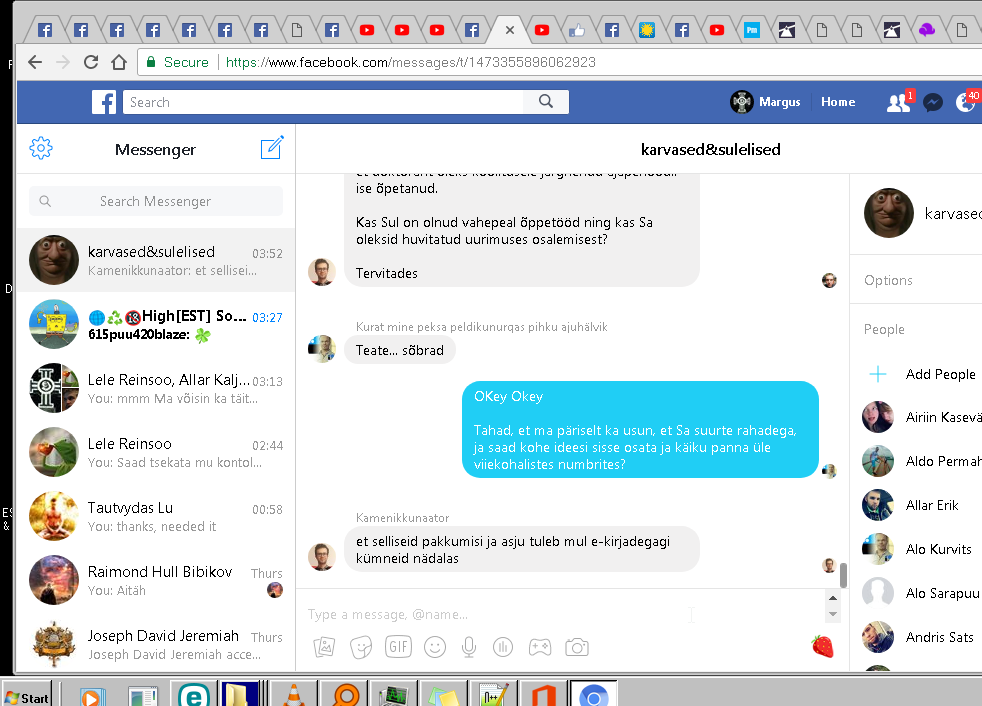Screen dimensions: 982x706
Task: Switch to the Pm icon browser tab
Action: tap(752, 30)
